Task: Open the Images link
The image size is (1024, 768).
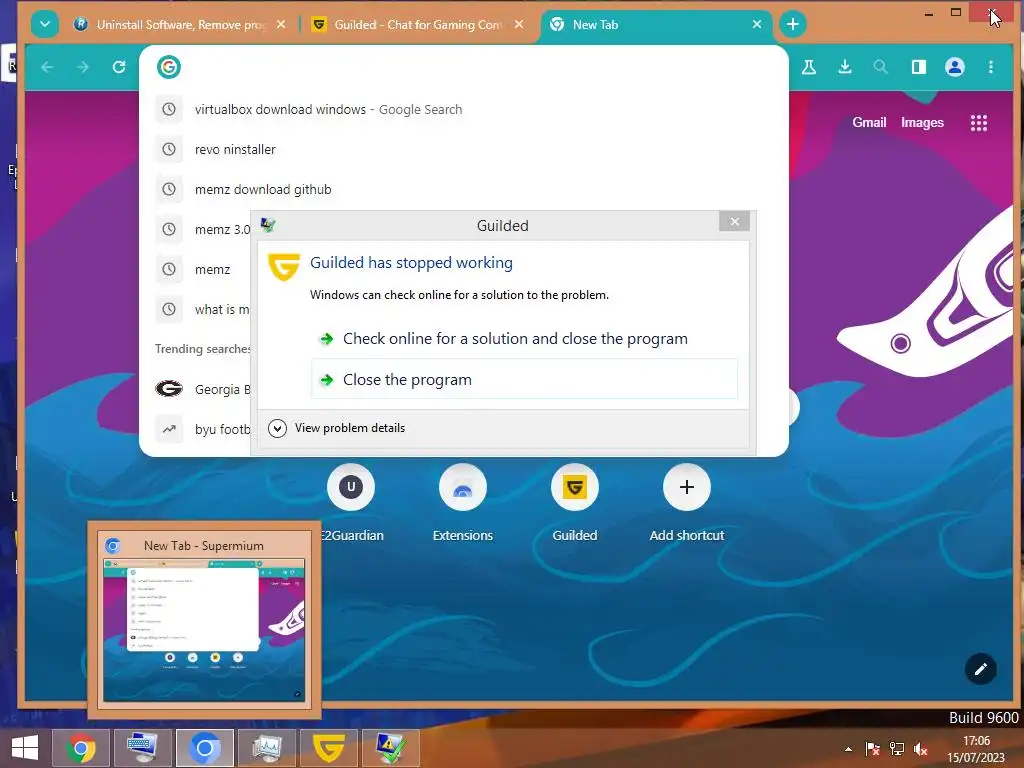Action: (x=921, y=122)
